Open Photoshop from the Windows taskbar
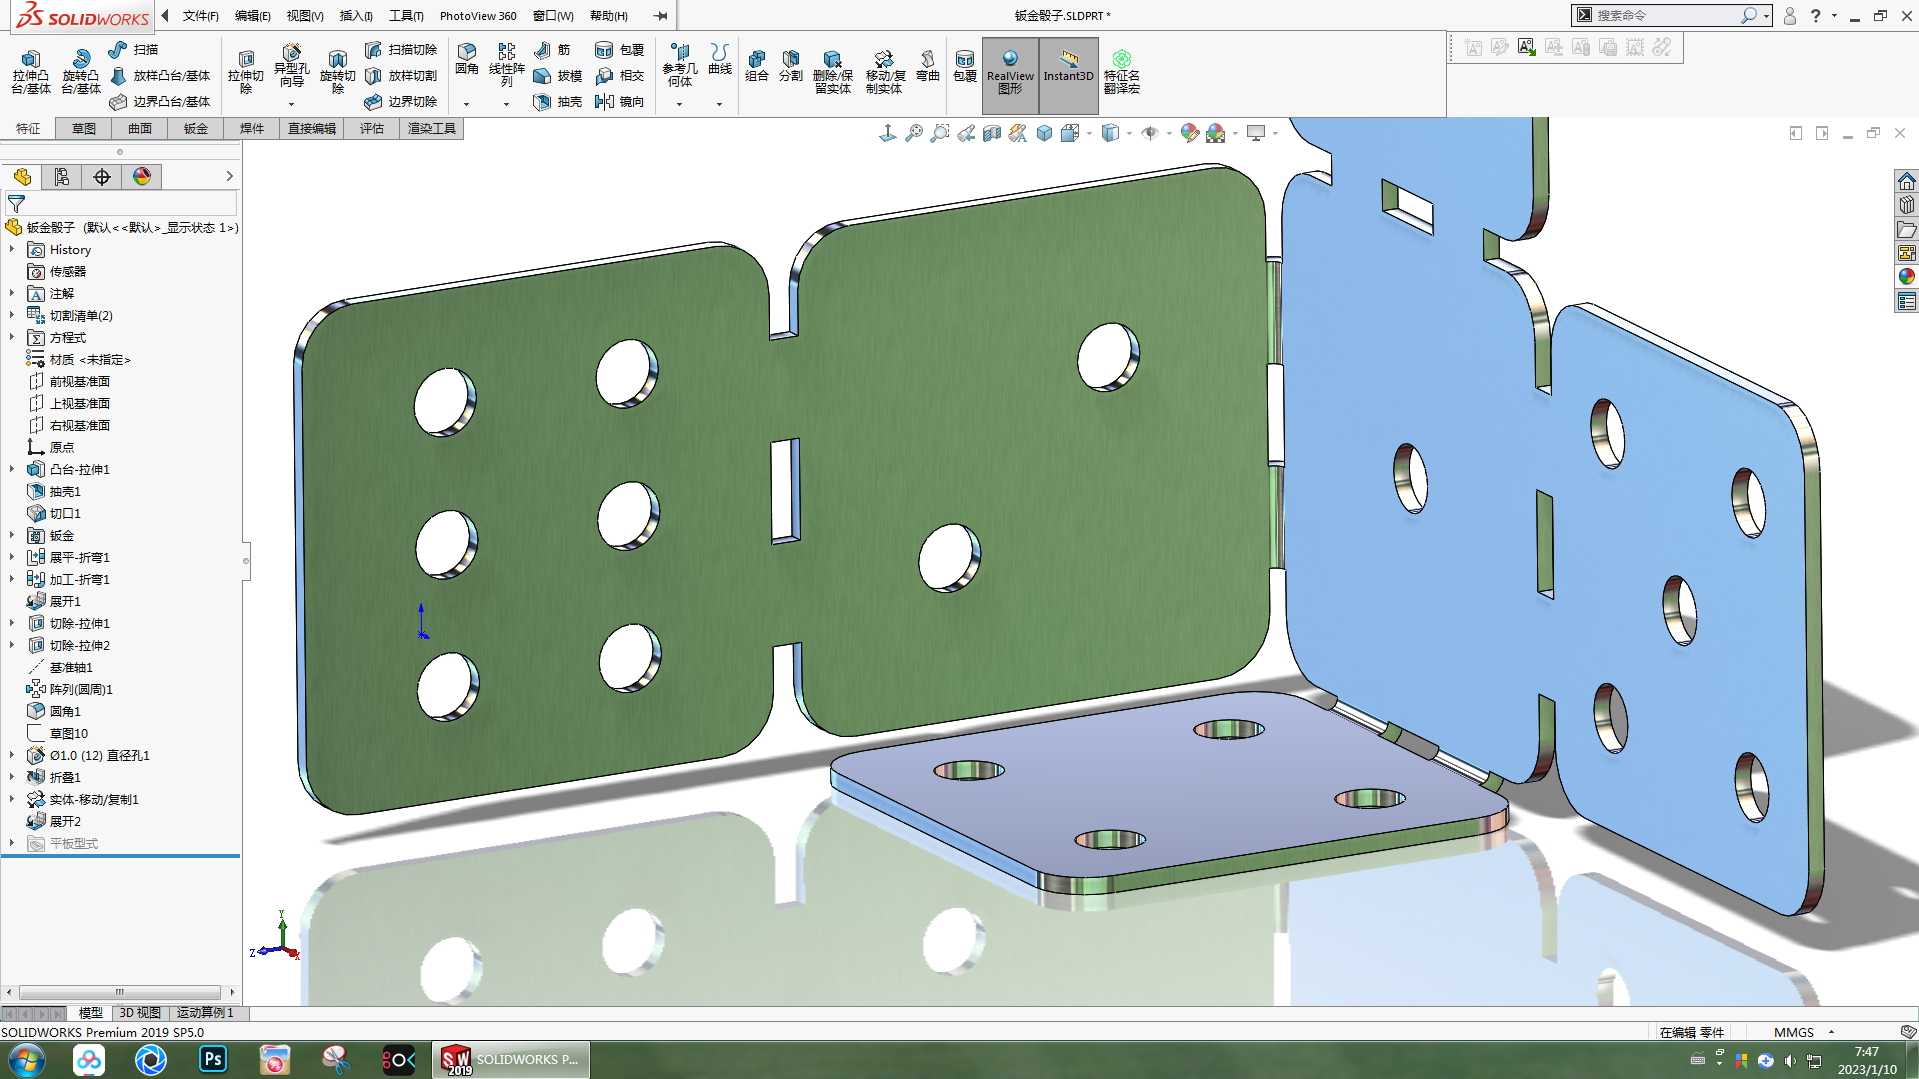 [213, 1059]
